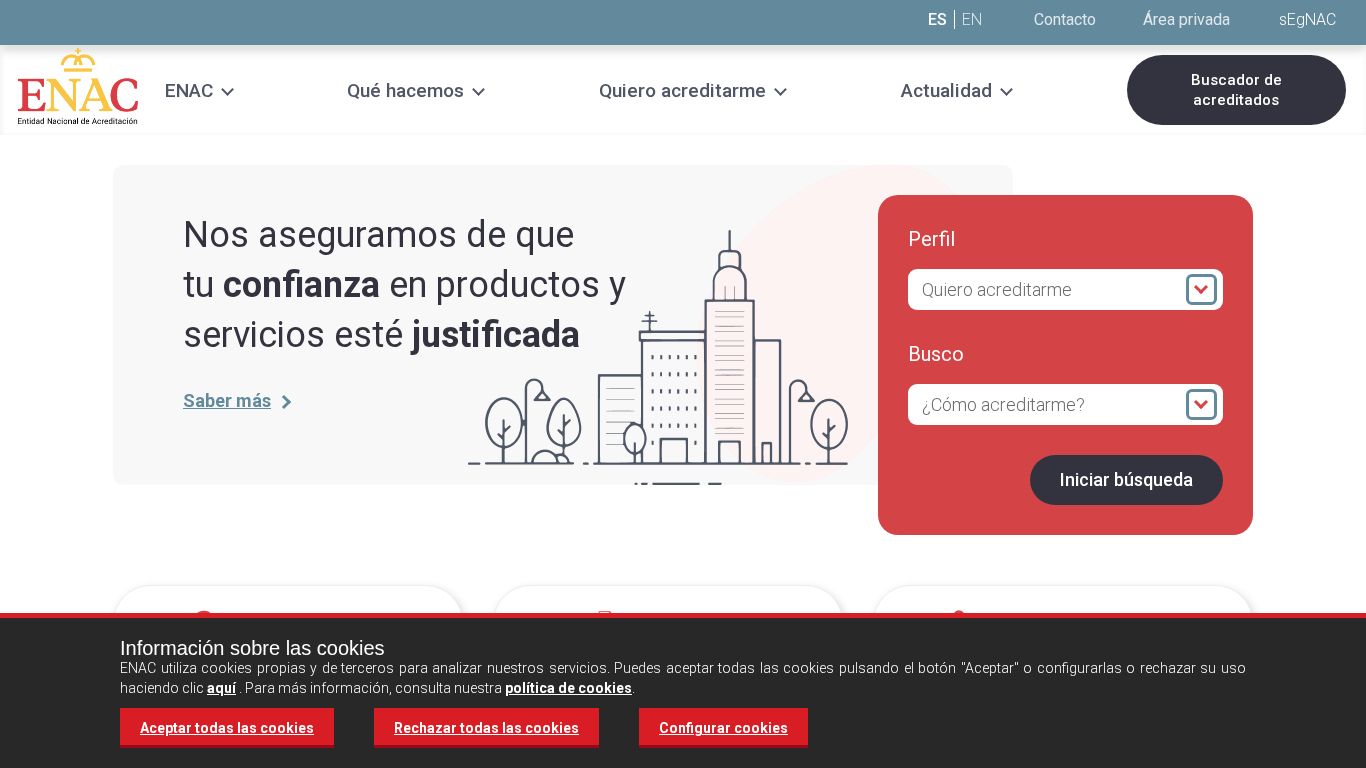Switch language to EN
Image resolution: width=1366 pixels, height=768 pixels.
pos(972,19)
